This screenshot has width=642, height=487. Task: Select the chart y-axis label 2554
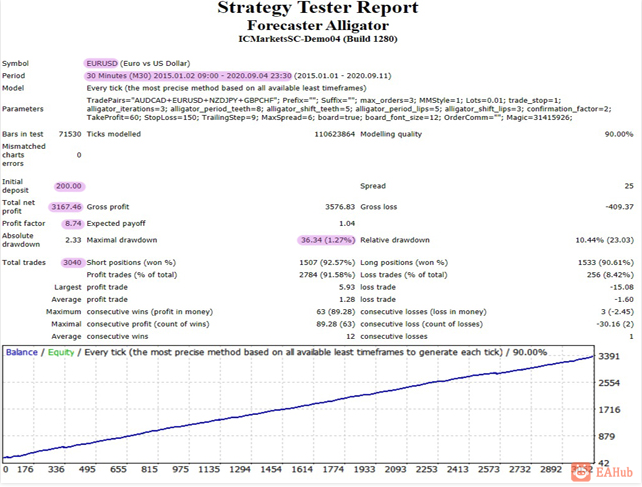(609, 383)
